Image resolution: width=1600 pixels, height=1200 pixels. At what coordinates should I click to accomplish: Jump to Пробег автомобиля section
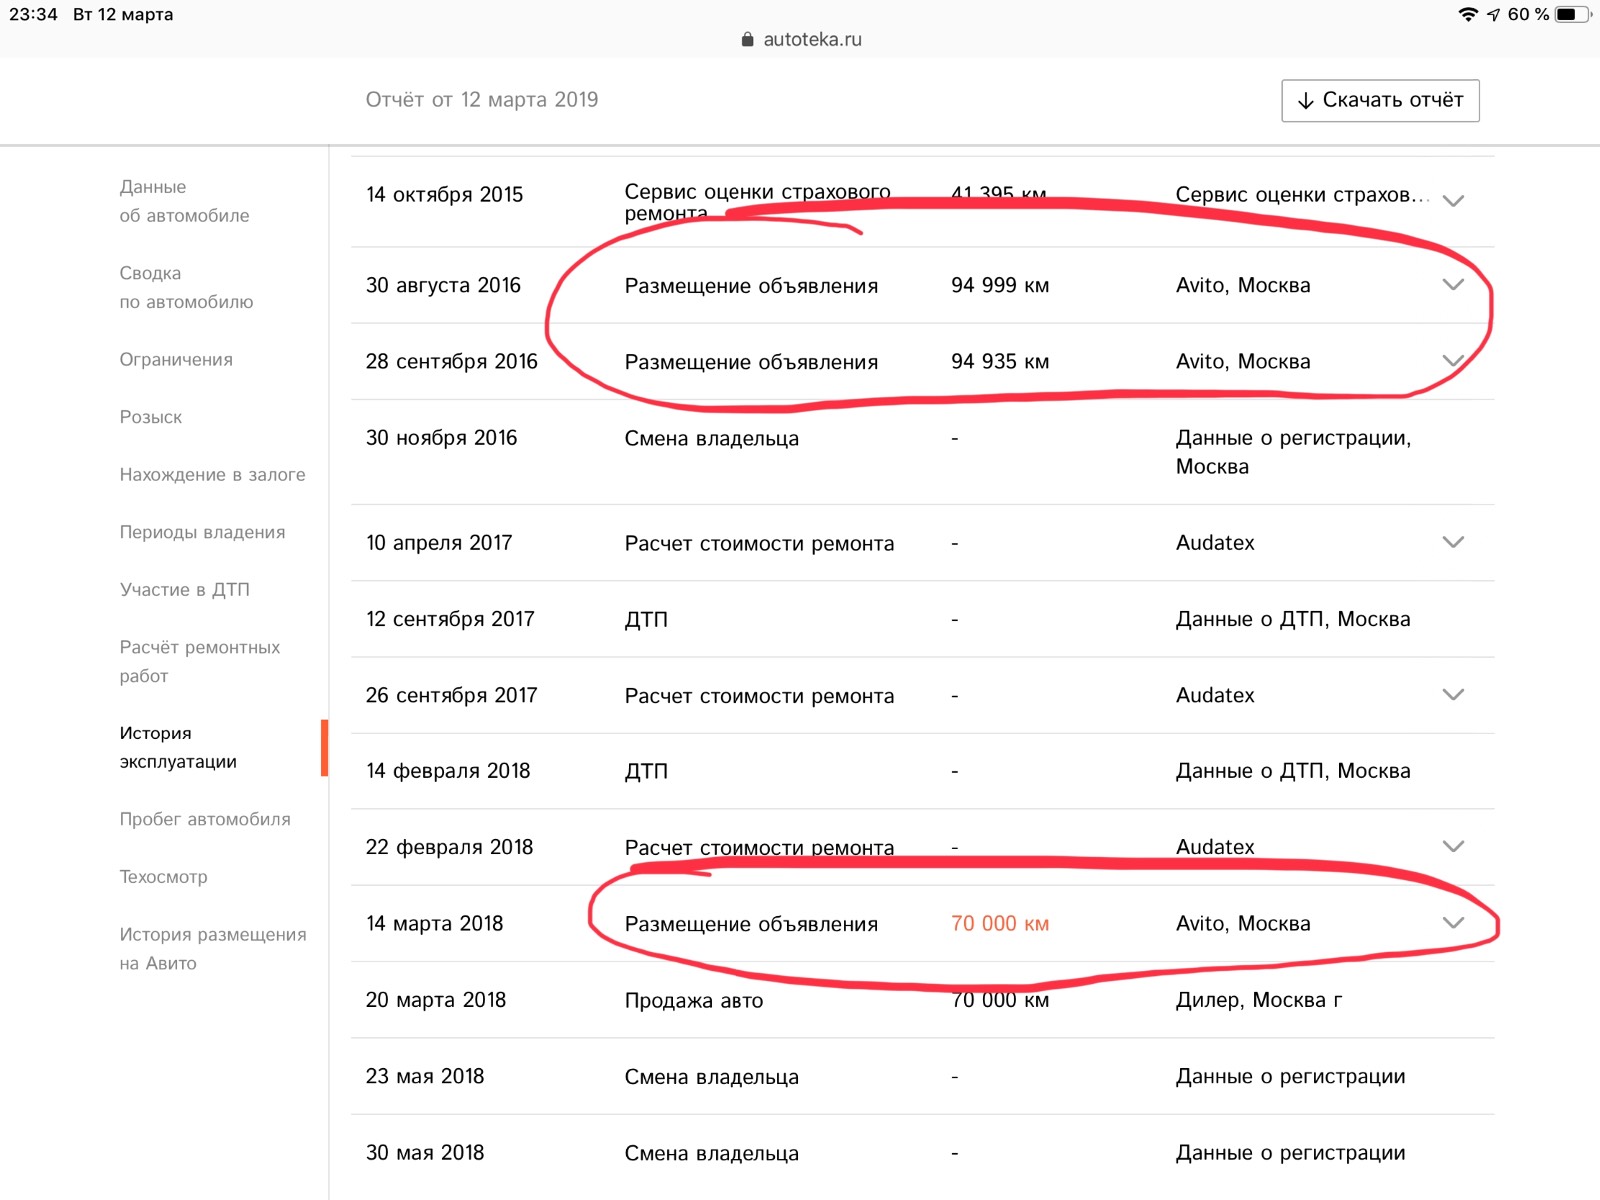tap(205, 819)
